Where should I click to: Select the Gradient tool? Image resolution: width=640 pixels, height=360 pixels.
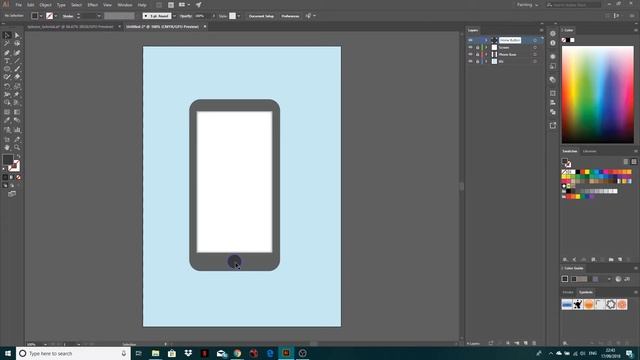pos(17,112)
